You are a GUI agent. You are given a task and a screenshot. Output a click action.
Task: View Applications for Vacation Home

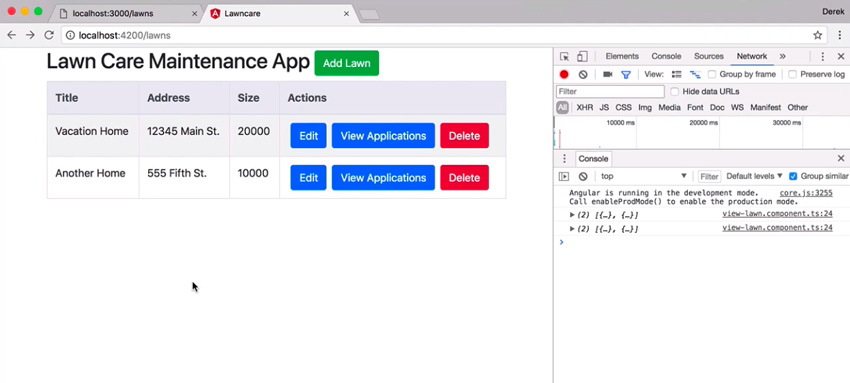click(383, 135)
